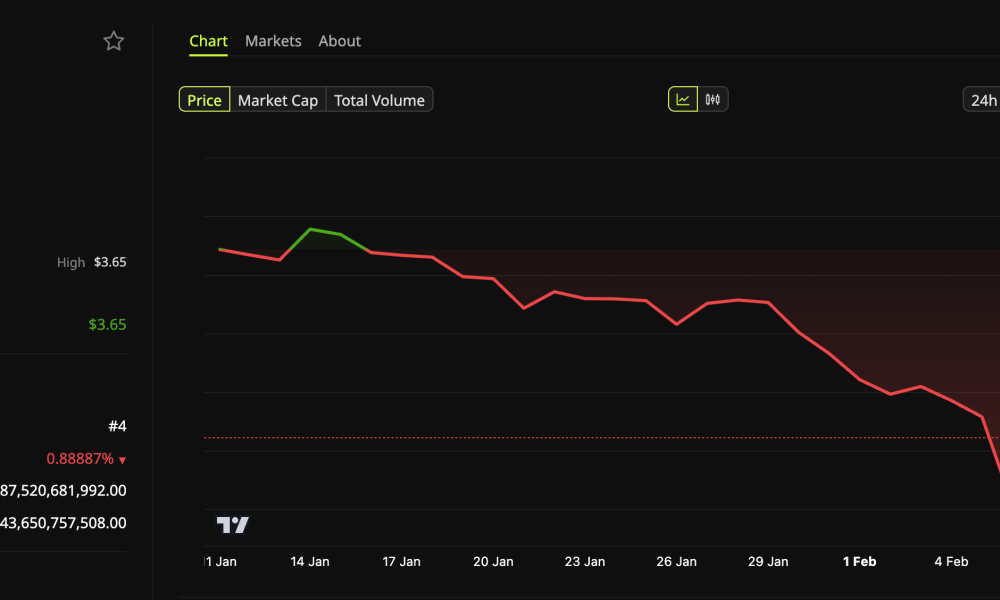The image size is (1000, 600).
Task: Click the 14 Jan date label
Action: pyautogui.click(x=309, y=561)
